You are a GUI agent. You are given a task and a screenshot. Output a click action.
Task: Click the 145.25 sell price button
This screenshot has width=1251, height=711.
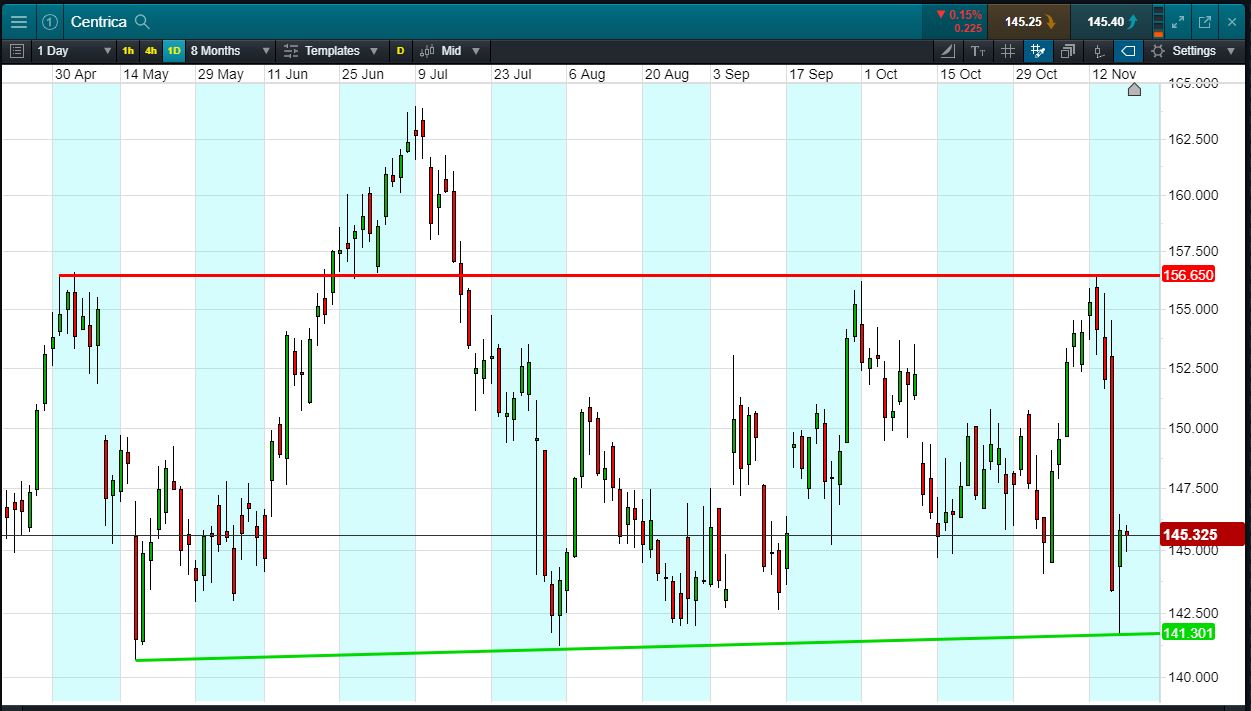1030,21
